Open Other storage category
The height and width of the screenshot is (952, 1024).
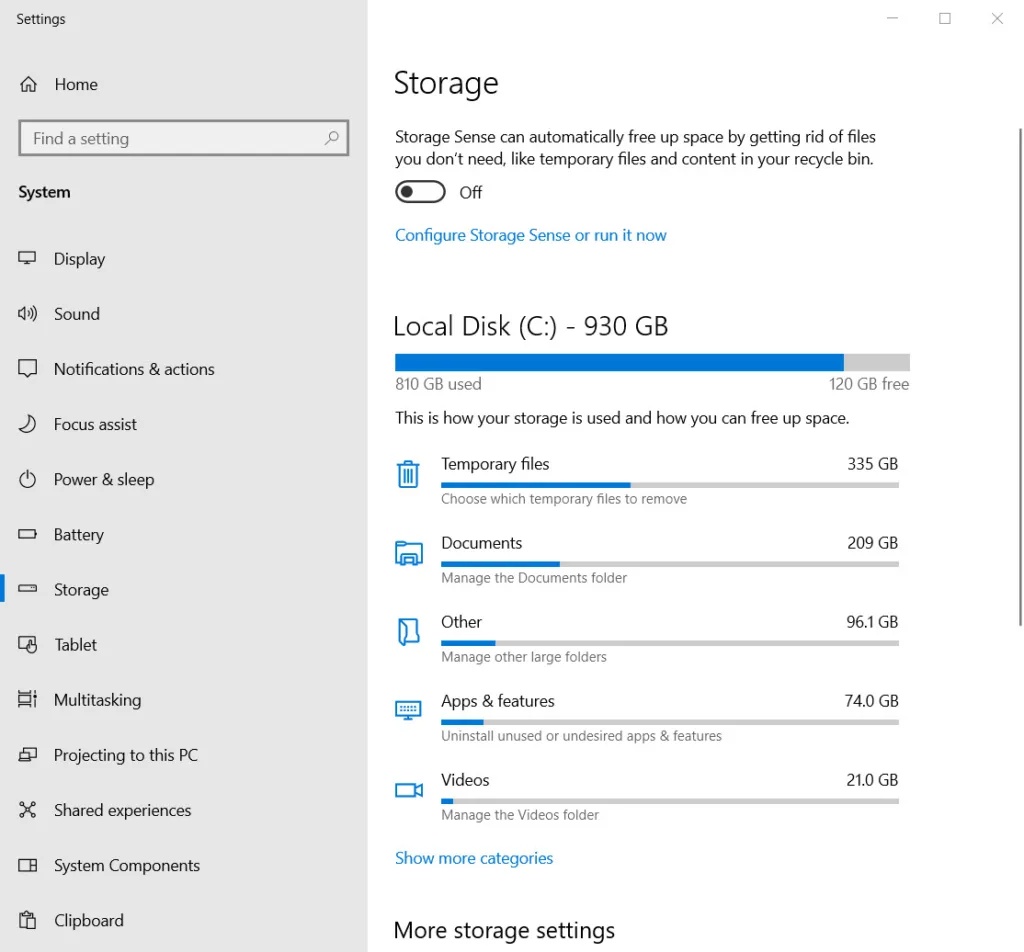pyautogui.click(x=647, y=639)
